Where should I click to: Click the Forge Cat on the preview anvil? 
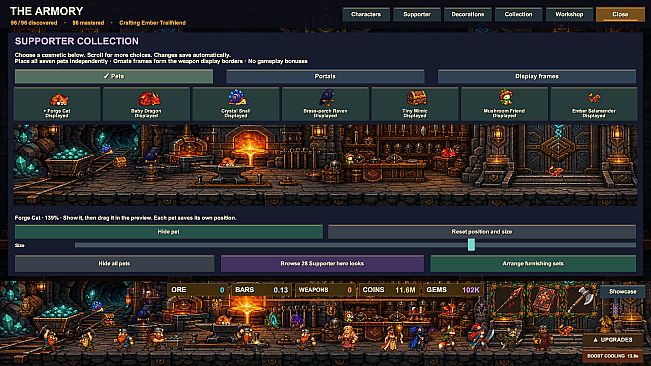tap(228, 162)
